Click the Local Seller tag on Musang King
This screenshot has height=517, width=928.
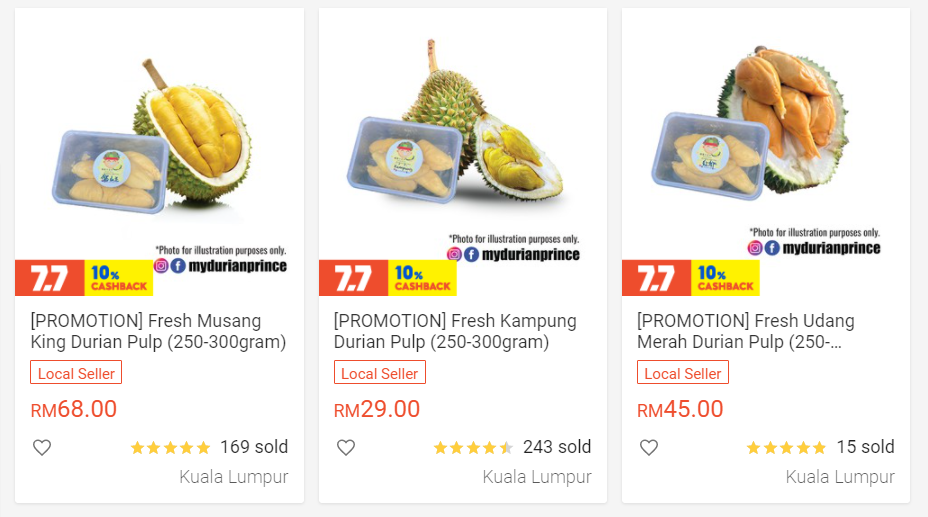tap(76, 373)
